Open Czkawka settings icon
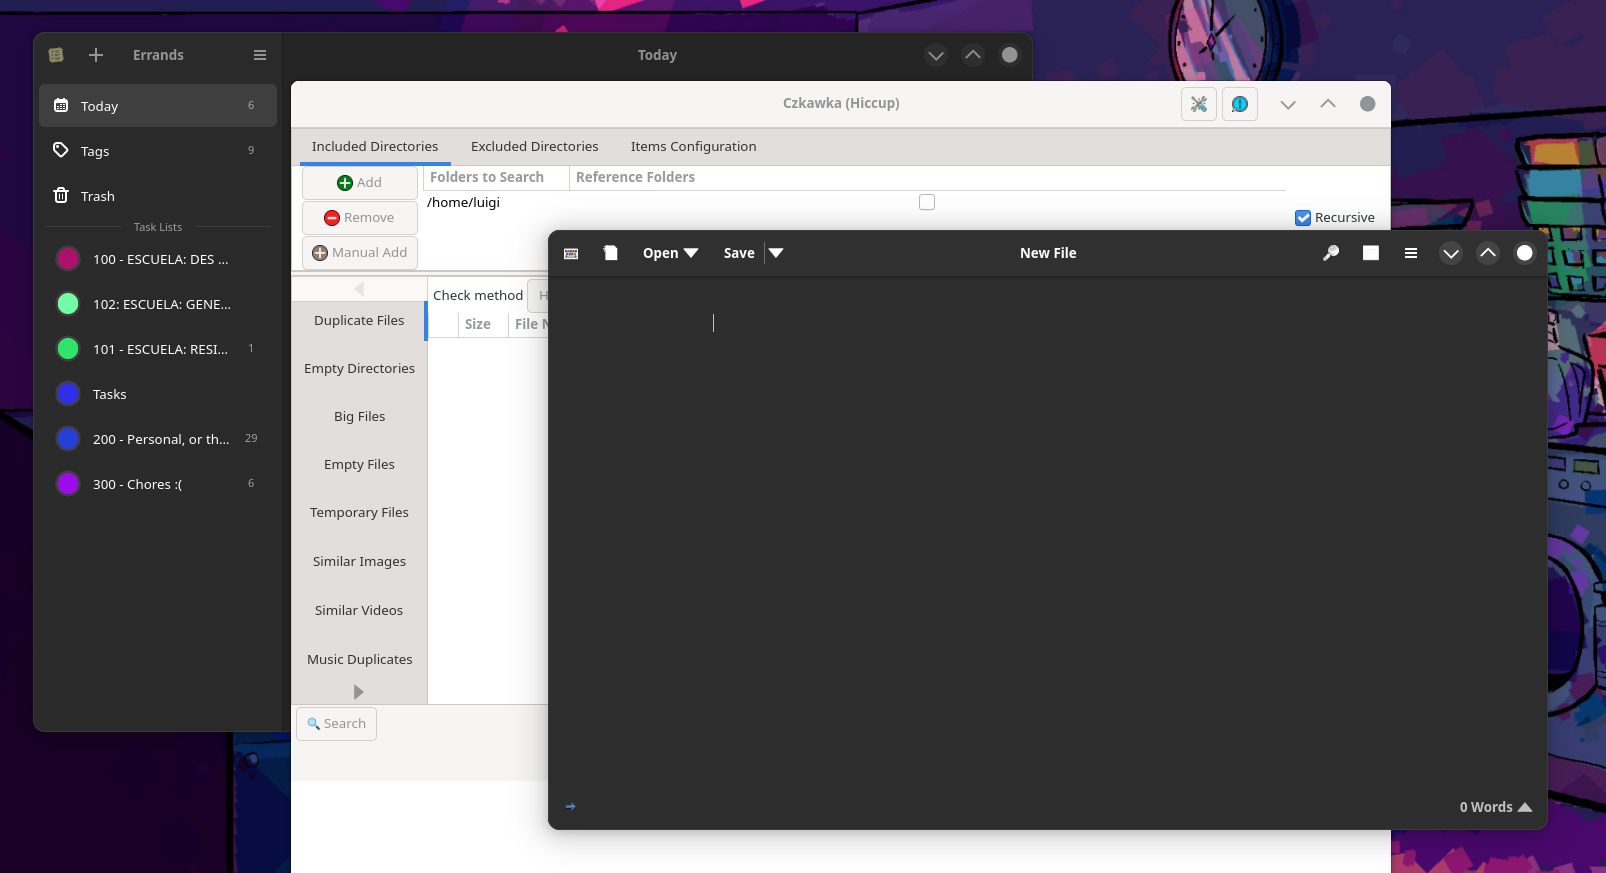Image resolution: width=1606 pixels, height=873 pixels. [x=1198, y=104]
